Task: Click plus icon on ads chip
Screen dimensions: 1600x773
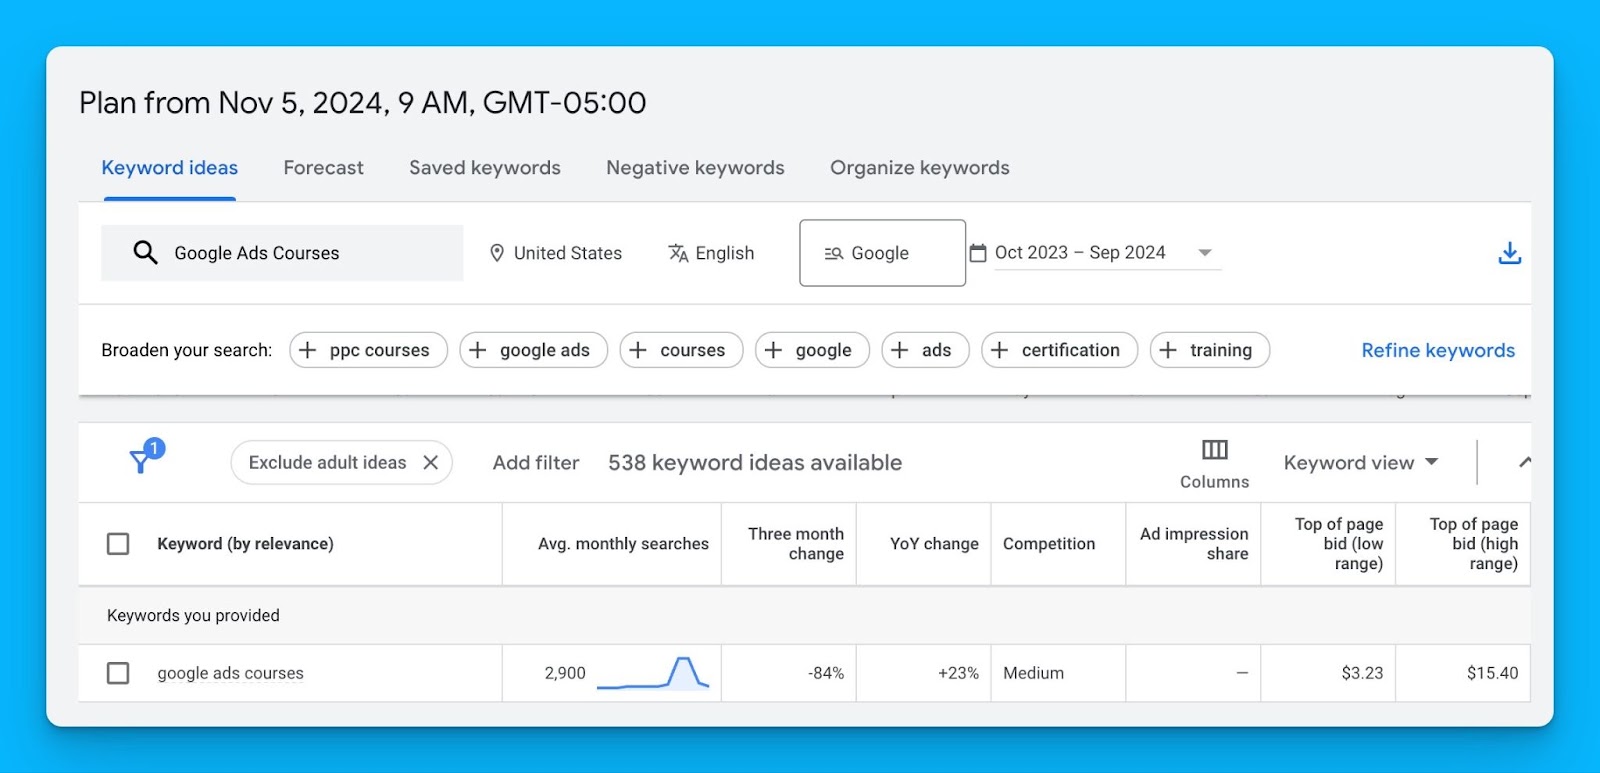Action: tap(900, 350)
